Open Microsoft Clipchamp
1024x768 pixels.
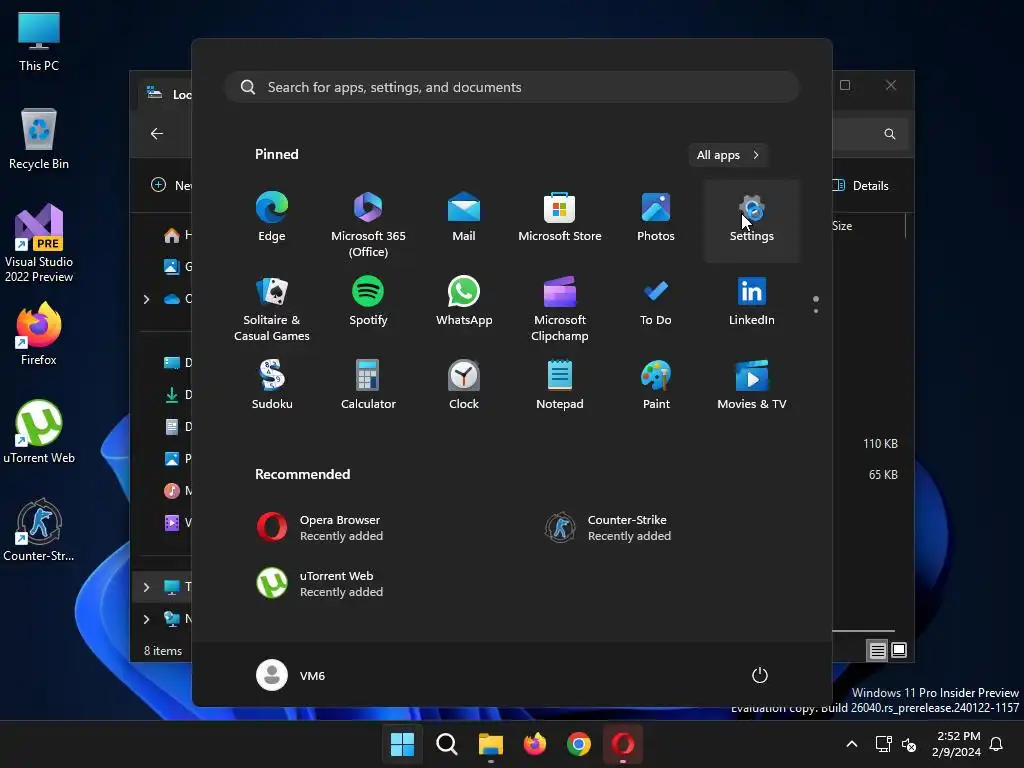tap(560, 307)
